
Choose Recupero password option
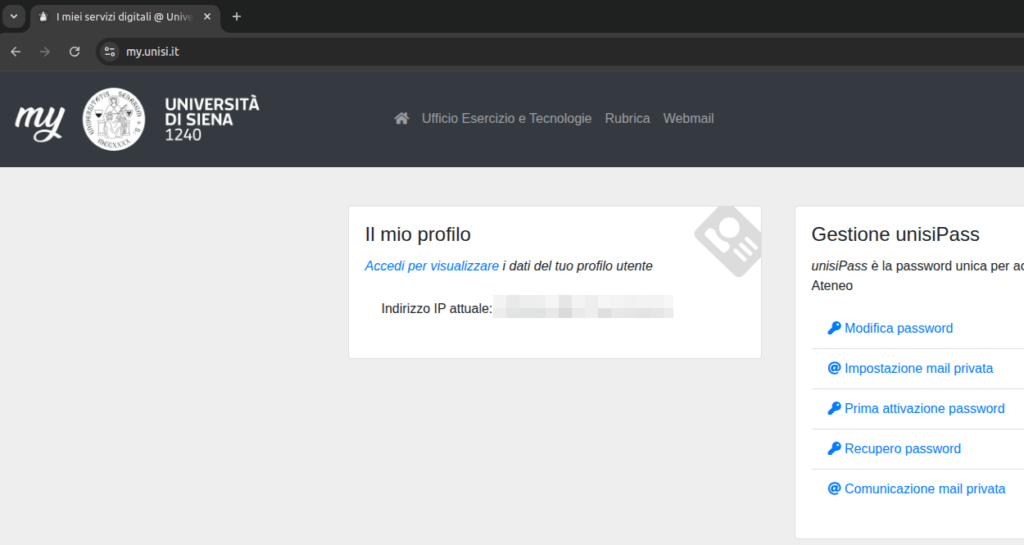[x=902, y=449]
